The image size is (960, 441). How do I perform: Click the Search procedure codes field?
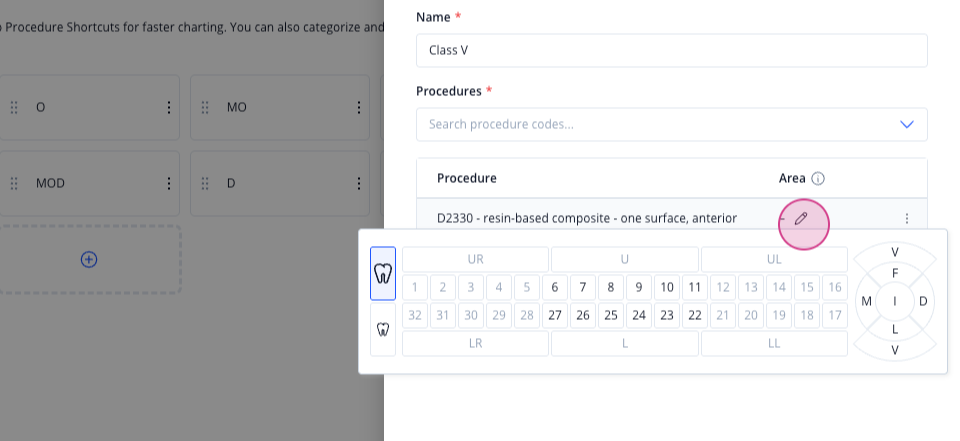pos(672,124)
